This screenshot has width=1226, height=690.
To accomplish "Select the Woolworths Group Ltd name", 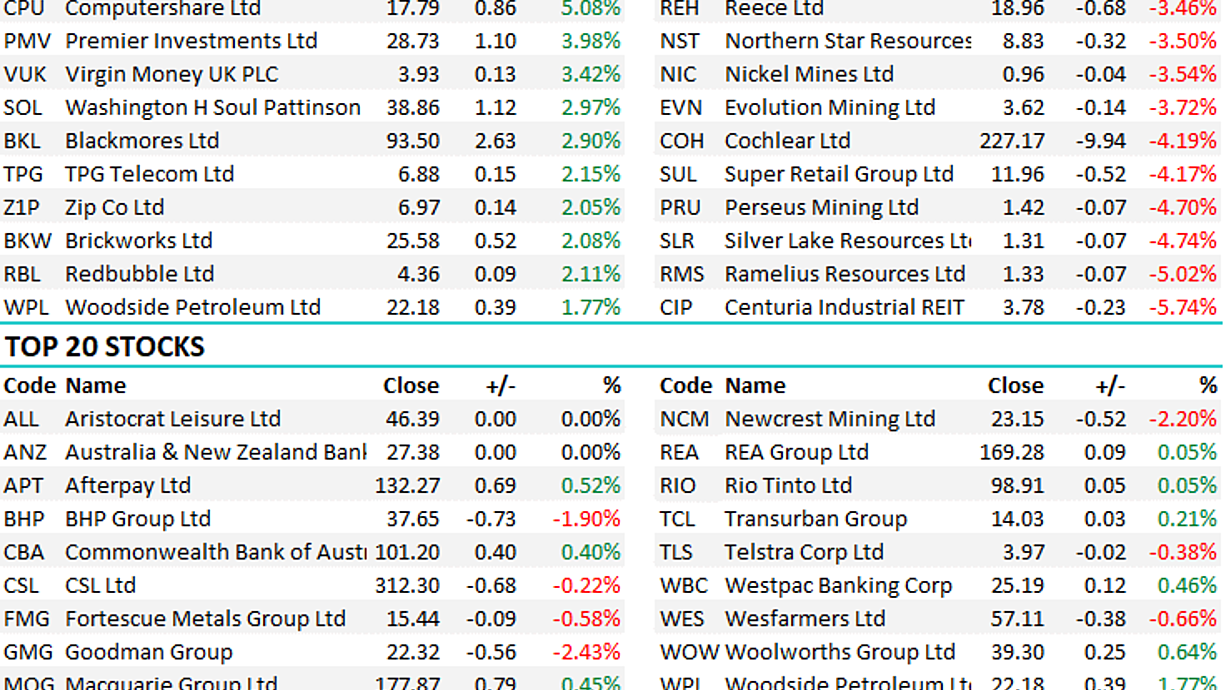I will tap(840, 652).
